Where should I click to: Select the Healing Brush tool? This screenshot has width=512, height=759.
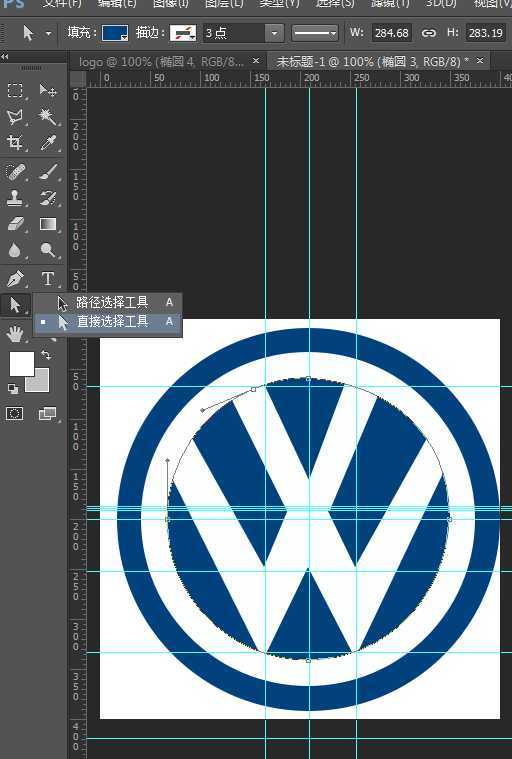point(15,172)
